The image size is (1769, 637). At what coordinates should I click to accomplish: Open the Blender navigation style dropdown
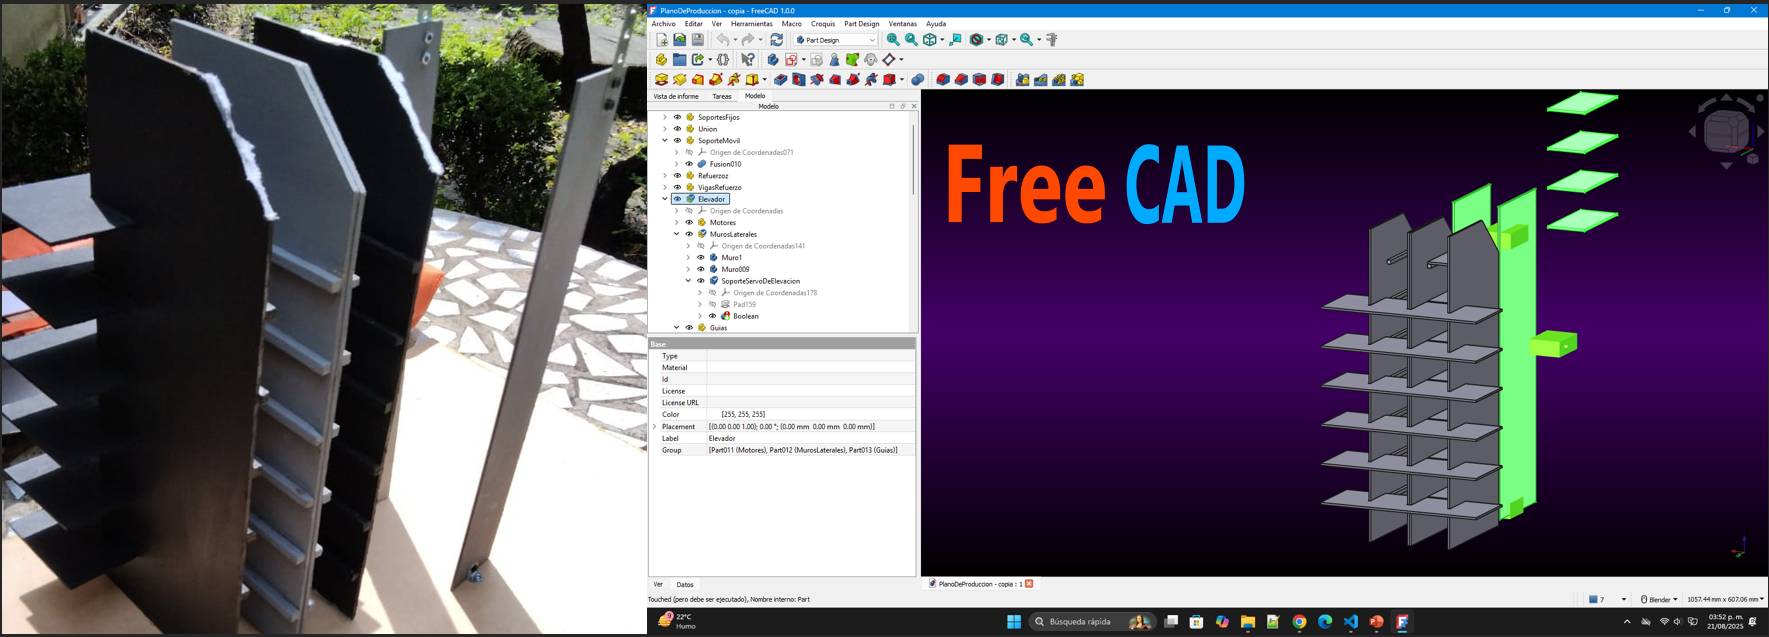click(1659, 599)
